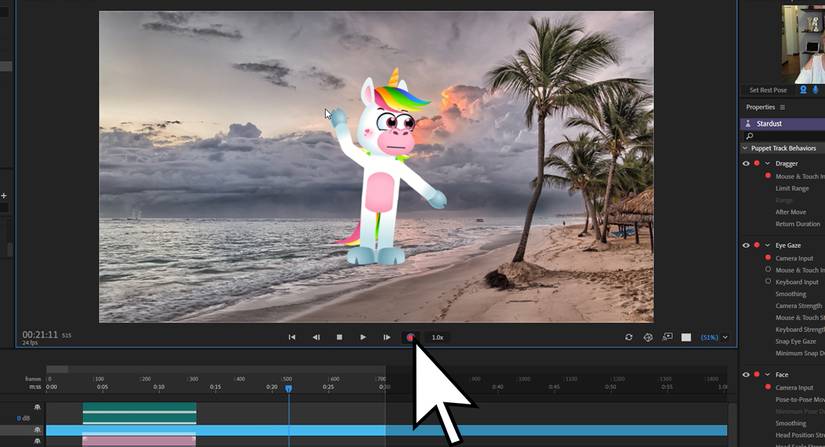Click the timeline zoom scrollbar handle
Viewport: 825px width, 447px height.
(x=57, y=369)
